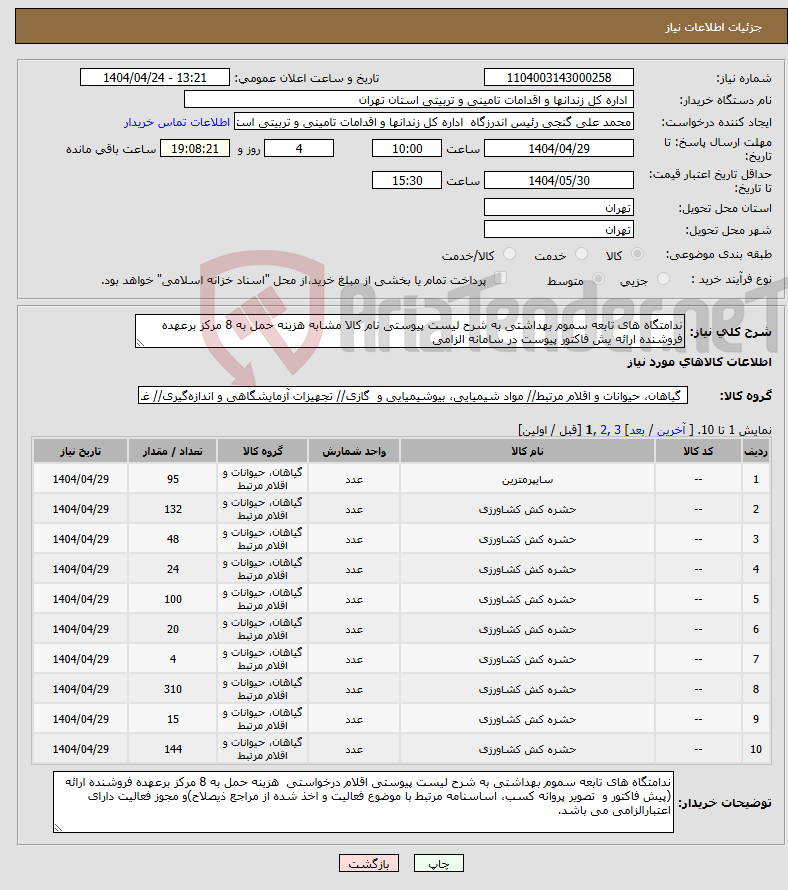
Task: Click the remaining time 19:08:21 field
Action: 195,149
